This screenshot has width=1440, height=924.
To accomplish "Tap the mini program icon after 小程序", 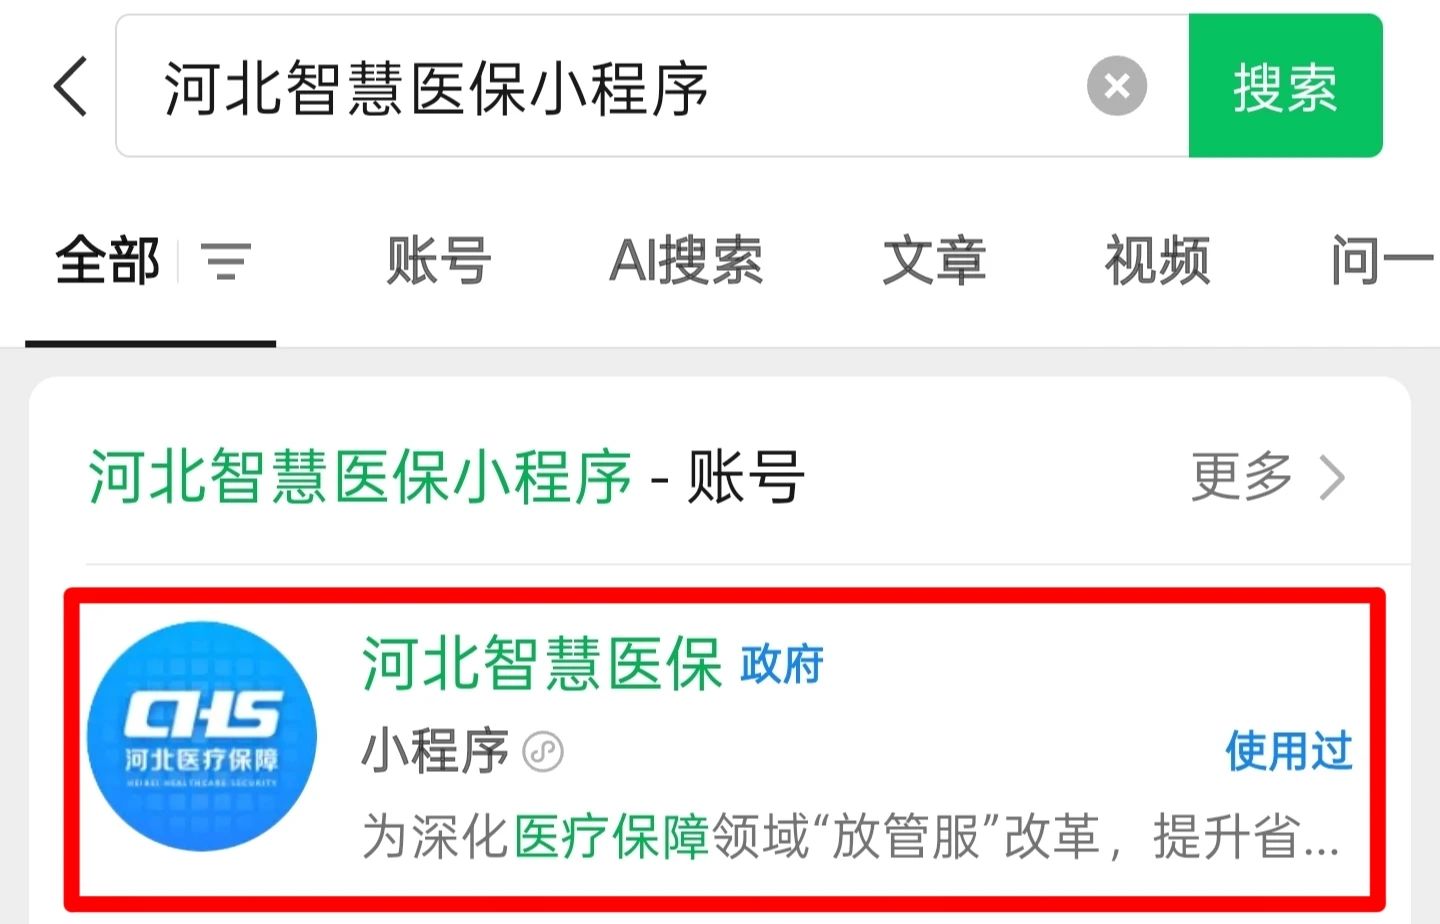I will pos(544,751).
